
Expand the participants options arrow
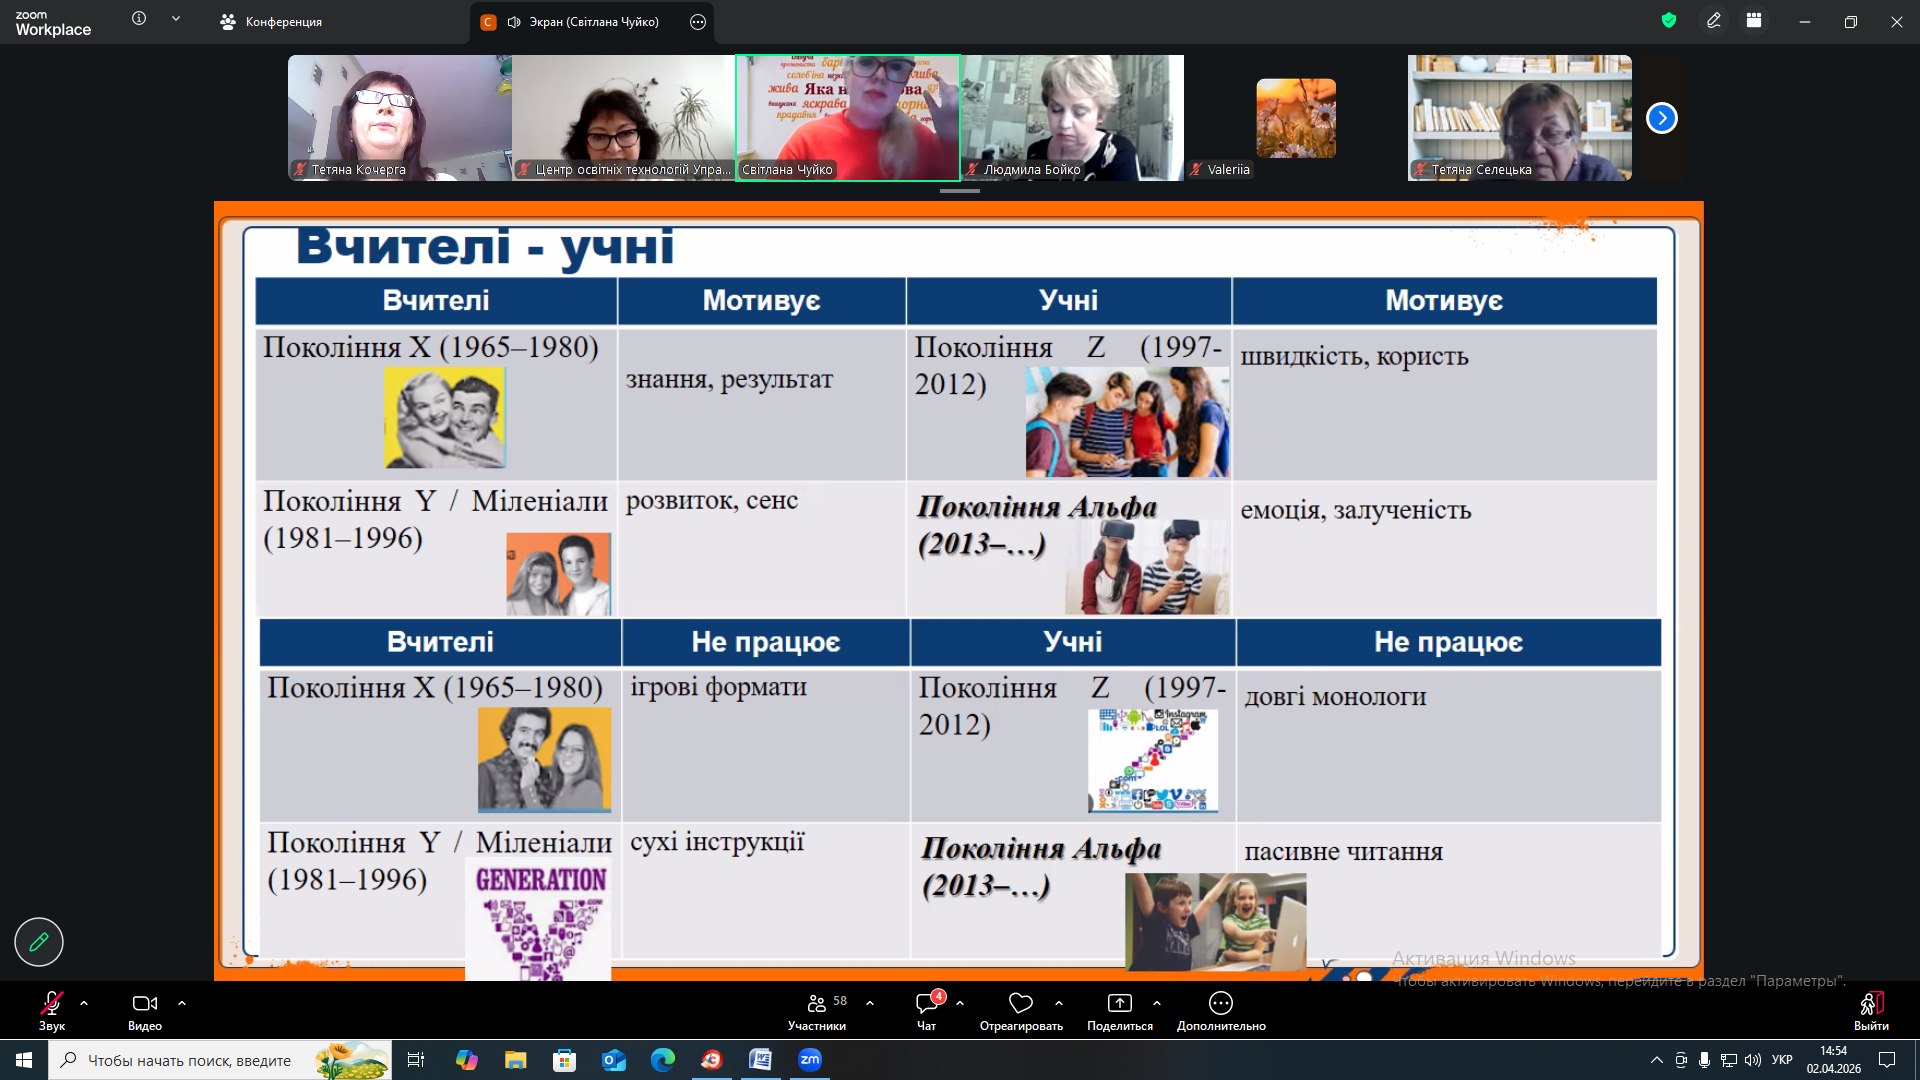[x=870, y=1002]
